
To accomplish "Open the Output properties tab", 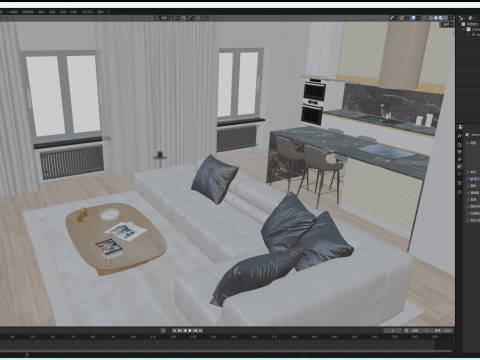I will point(459,152).
